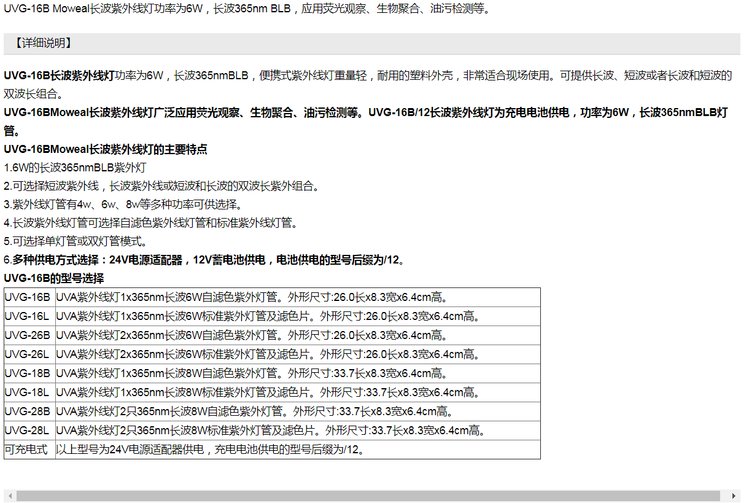Select the UVG-28L model cell in table
Screen dimensions: 749x503
pos(27,430)
